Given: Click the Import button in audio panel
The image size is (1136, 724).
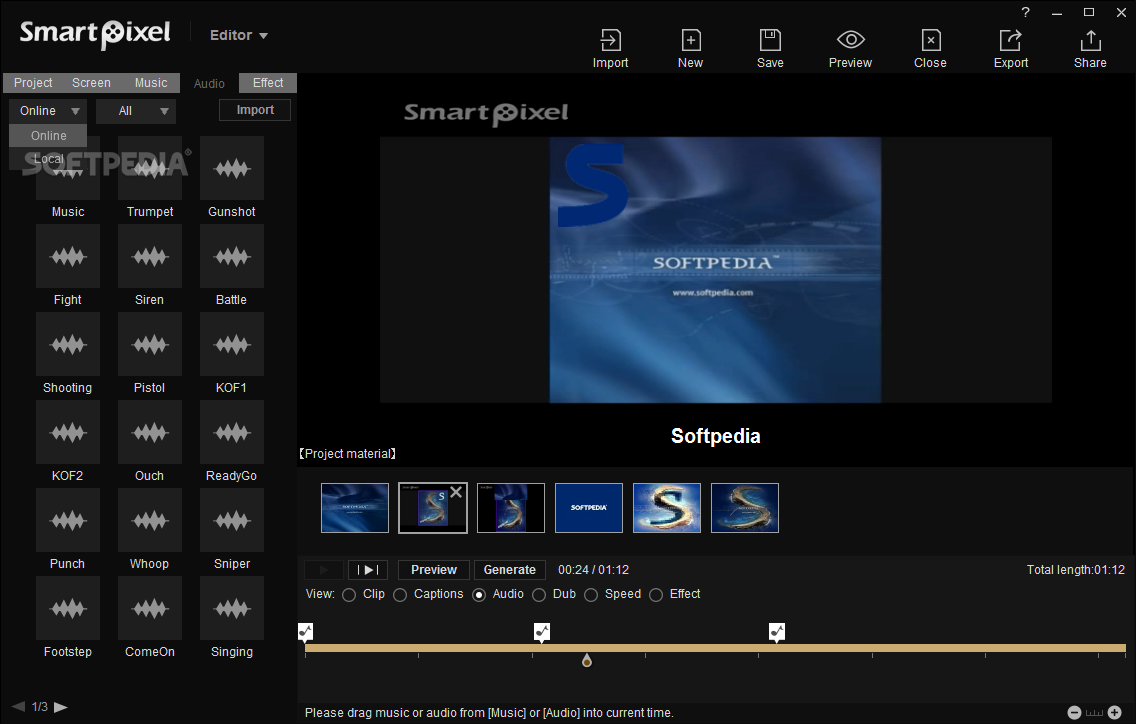Looking at the screenshot, I should tap(255, 110).
